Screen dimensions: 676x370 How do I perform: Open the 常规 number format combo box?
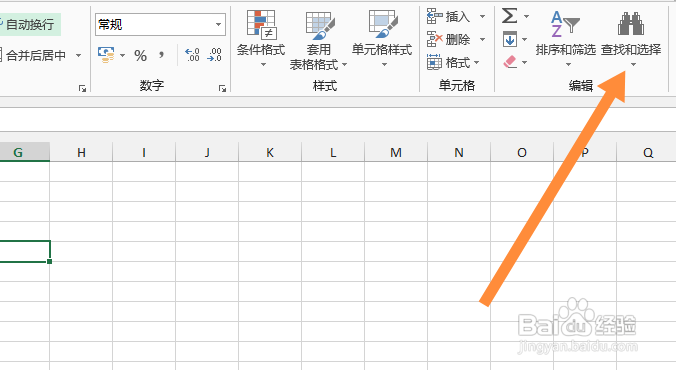[x=160, y=25]
